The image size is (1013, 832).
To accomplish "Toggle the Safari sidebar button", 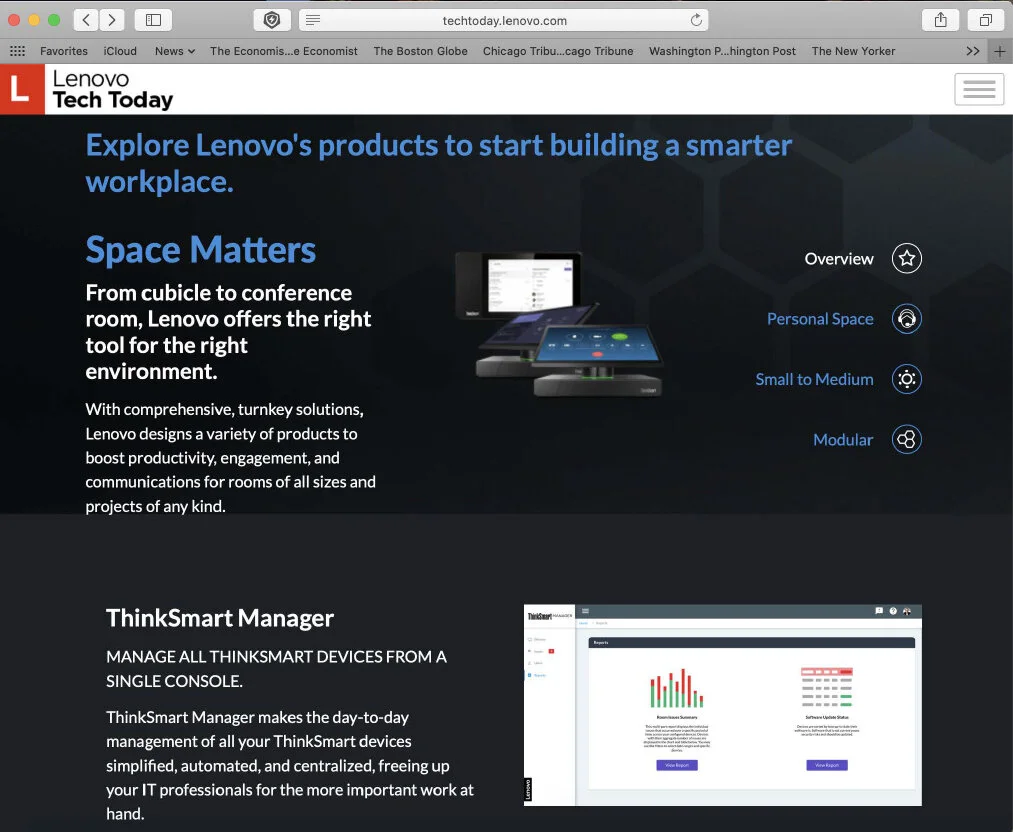I will [x=153, y=20].
